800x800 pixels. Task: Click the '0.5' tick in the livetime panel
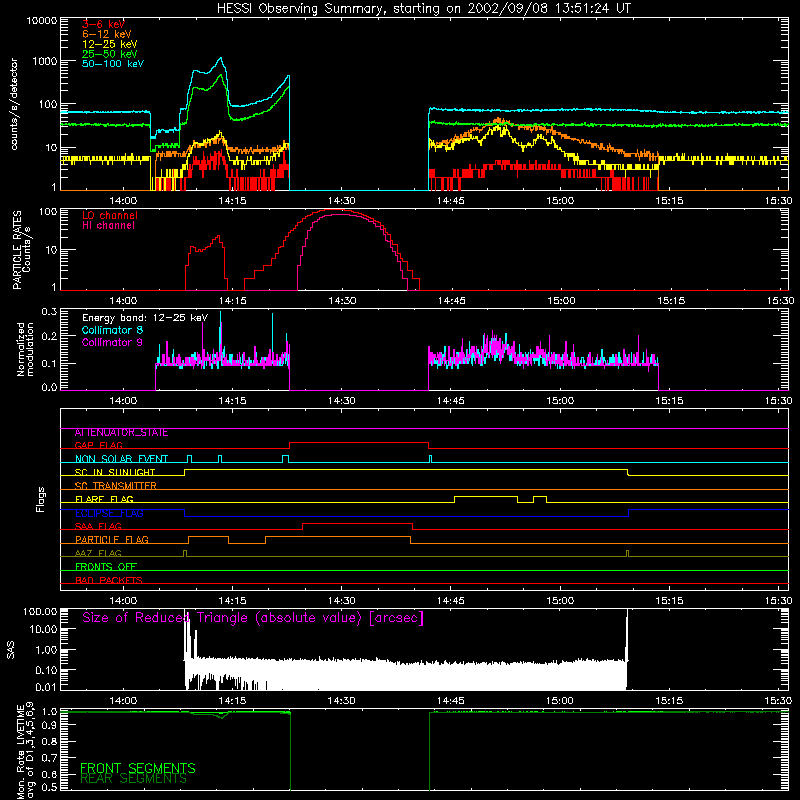click(49, 787)
